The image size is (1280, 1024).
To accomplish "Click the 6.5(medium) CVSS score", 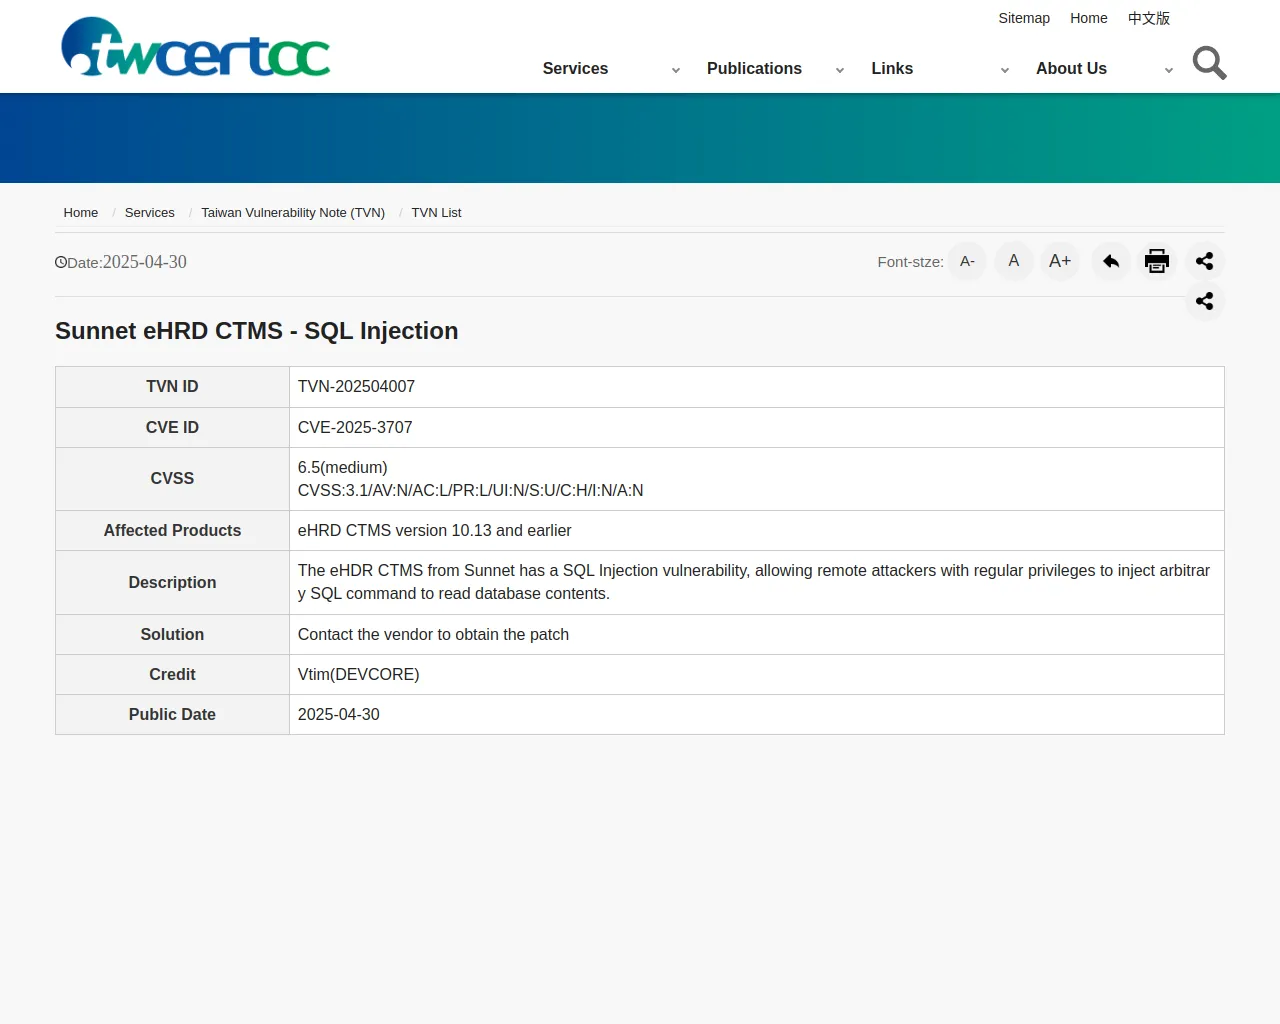I will click(x=342, y=467).
